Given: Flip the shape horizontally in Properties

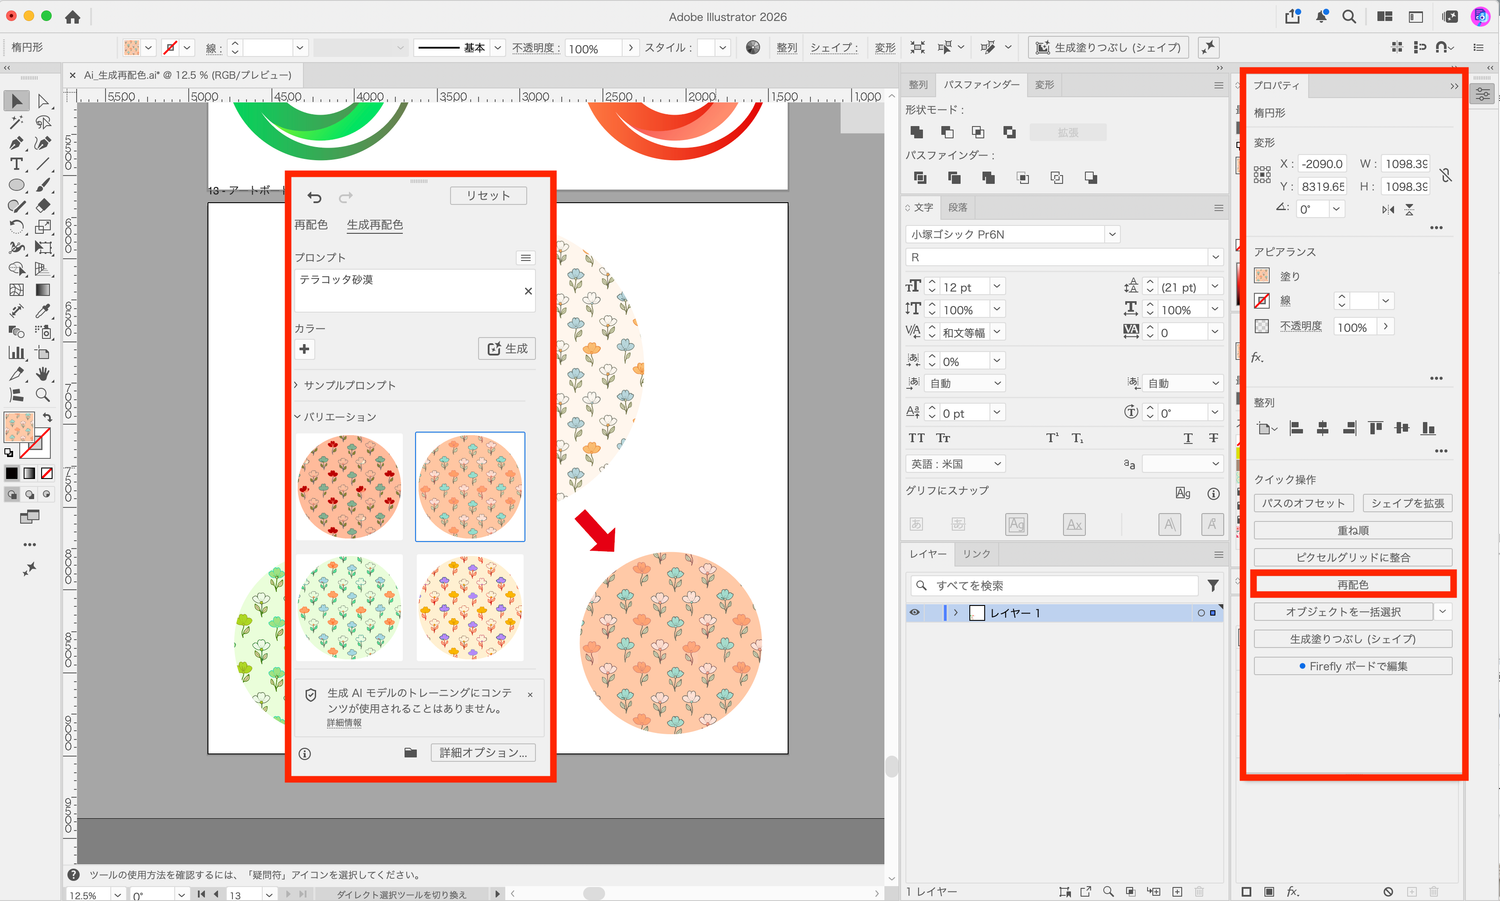Looking at the screenshot, I should [1388, 209].
